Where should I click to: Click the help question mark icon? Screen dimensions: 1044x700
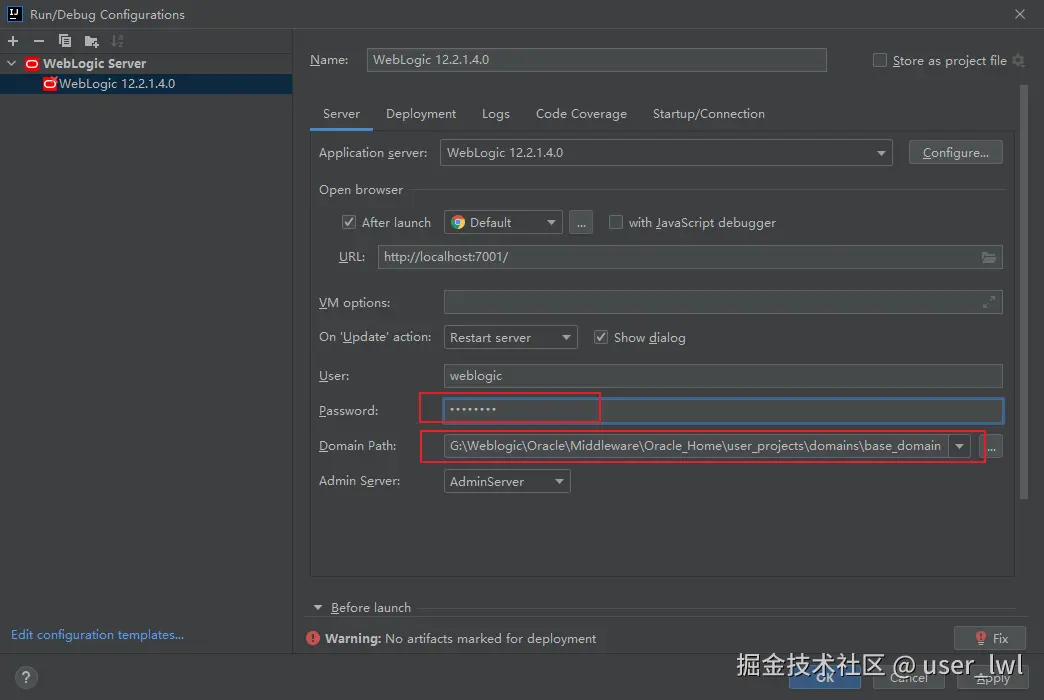click(x=27, y=677)
